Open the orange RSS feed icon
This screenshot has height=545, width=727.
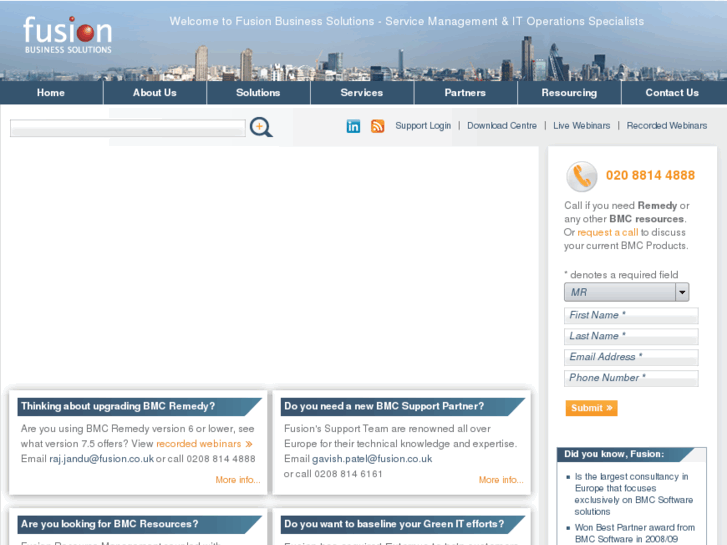coord(377,126)
